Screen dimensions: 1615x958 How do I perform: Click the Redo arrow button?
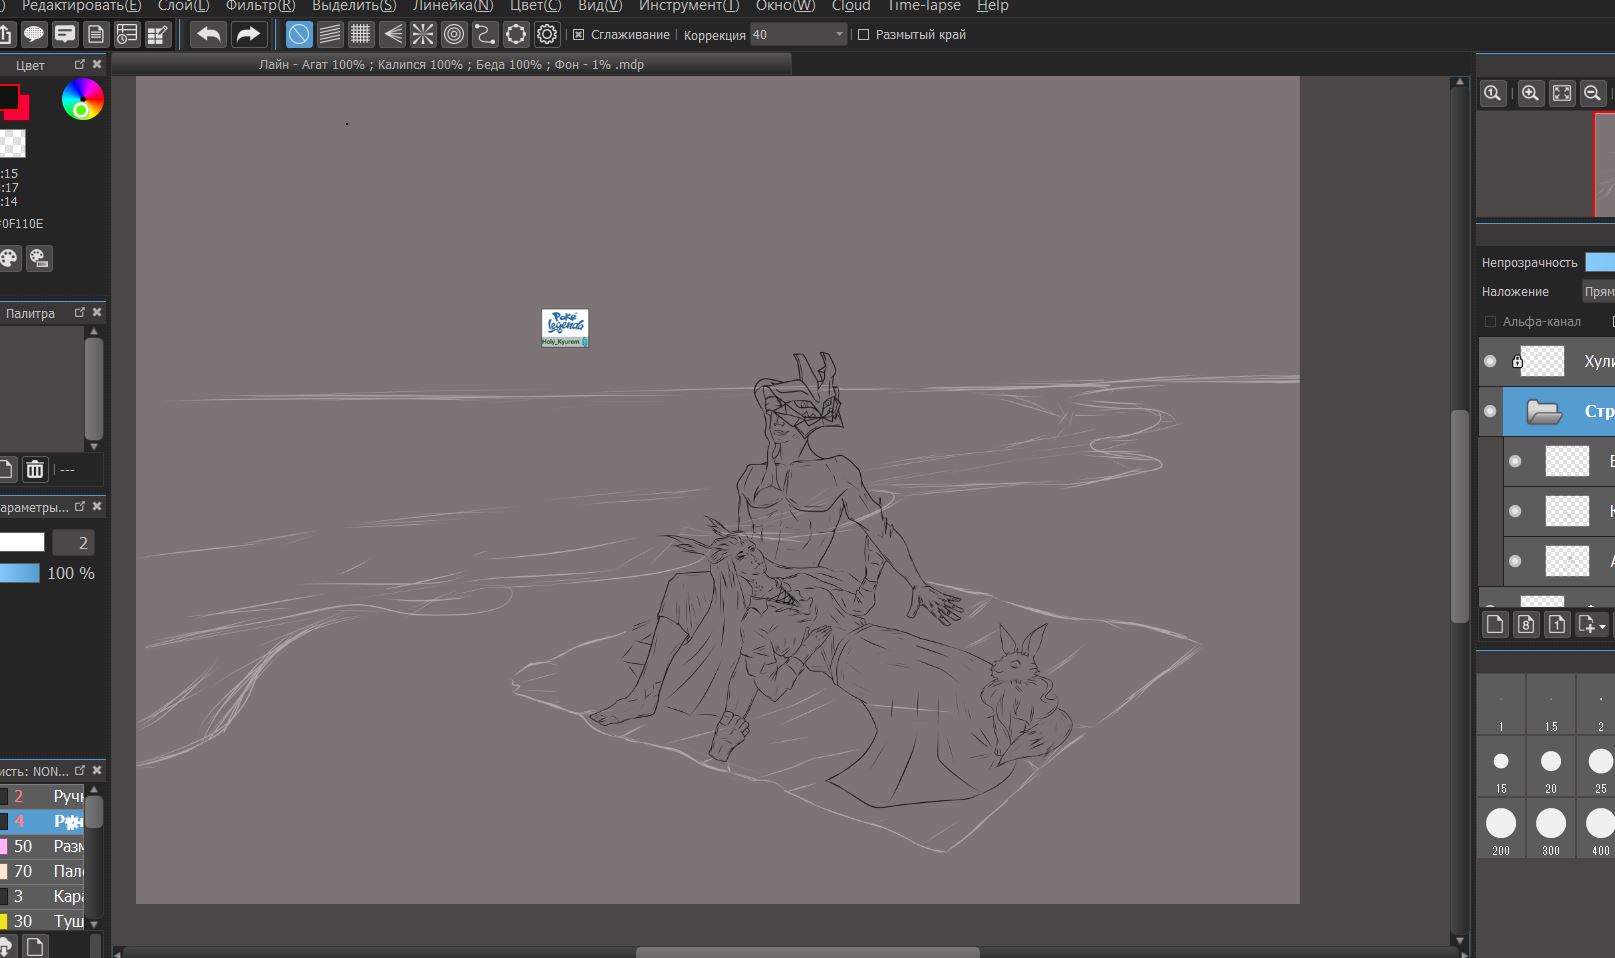[x=247, y=35]
